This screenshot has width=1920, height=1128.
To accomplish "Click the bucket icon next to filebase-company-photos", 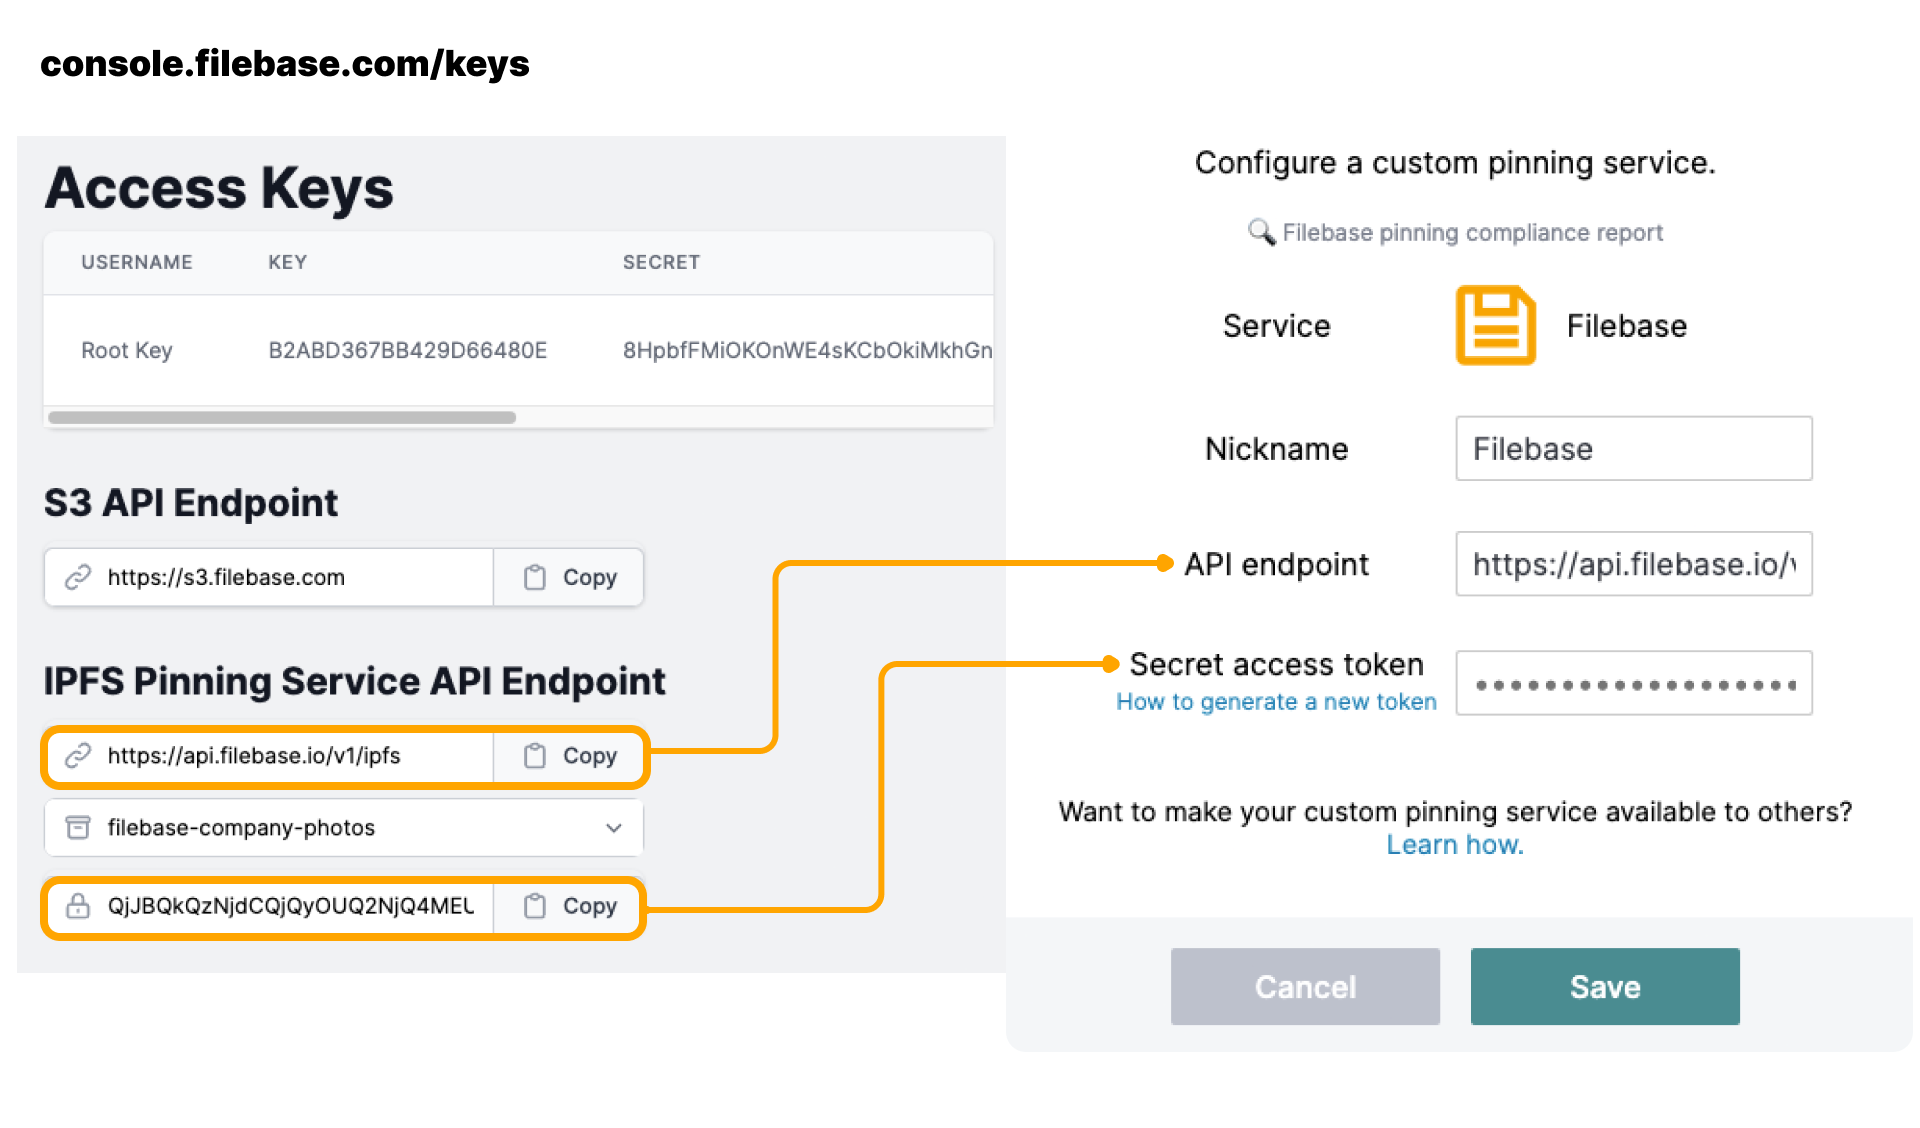I will [78, 828].
